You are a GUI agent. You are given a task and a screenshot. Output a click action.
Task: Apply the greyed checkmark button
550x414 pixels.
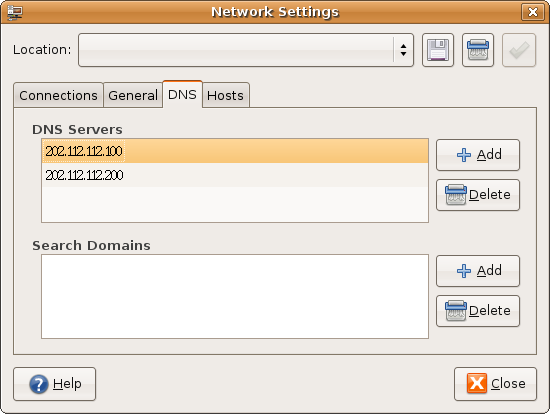pyautogui.click(x=519, y=50)
